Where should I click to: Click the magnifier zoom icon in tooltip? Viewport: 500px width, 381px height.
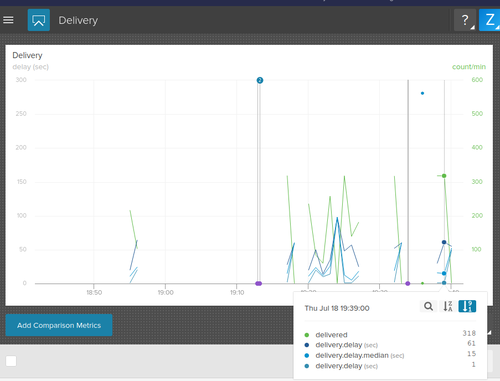428,306
